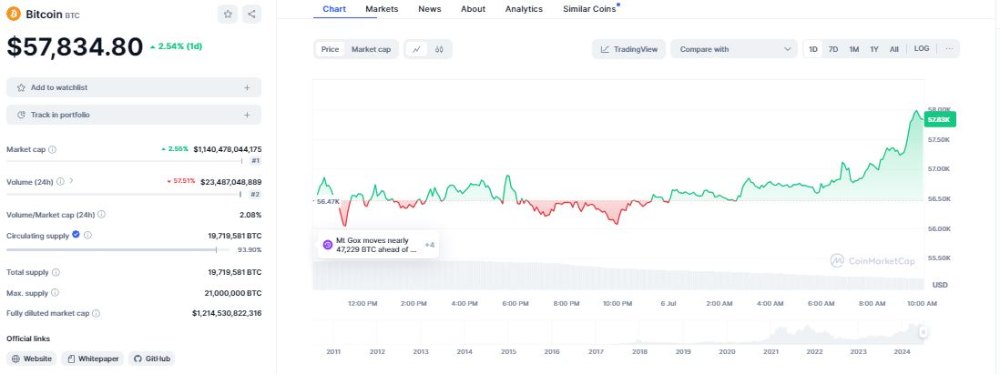Open the Compare with dropdown

(733, 49)
